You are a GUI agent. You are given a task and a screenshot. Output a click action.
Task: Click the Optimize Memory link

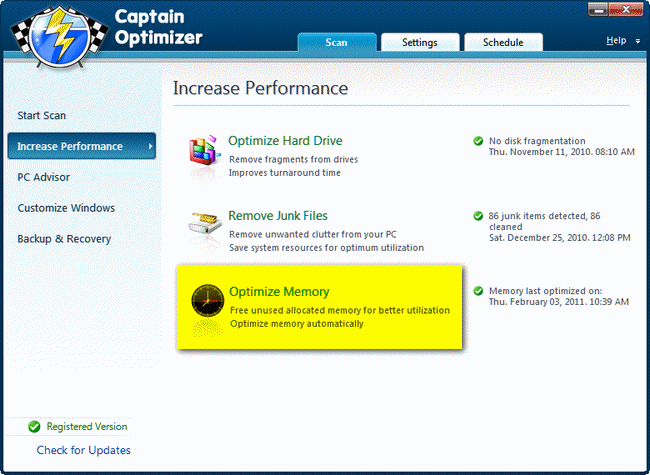pyautogui.click(x=279, y=292)
